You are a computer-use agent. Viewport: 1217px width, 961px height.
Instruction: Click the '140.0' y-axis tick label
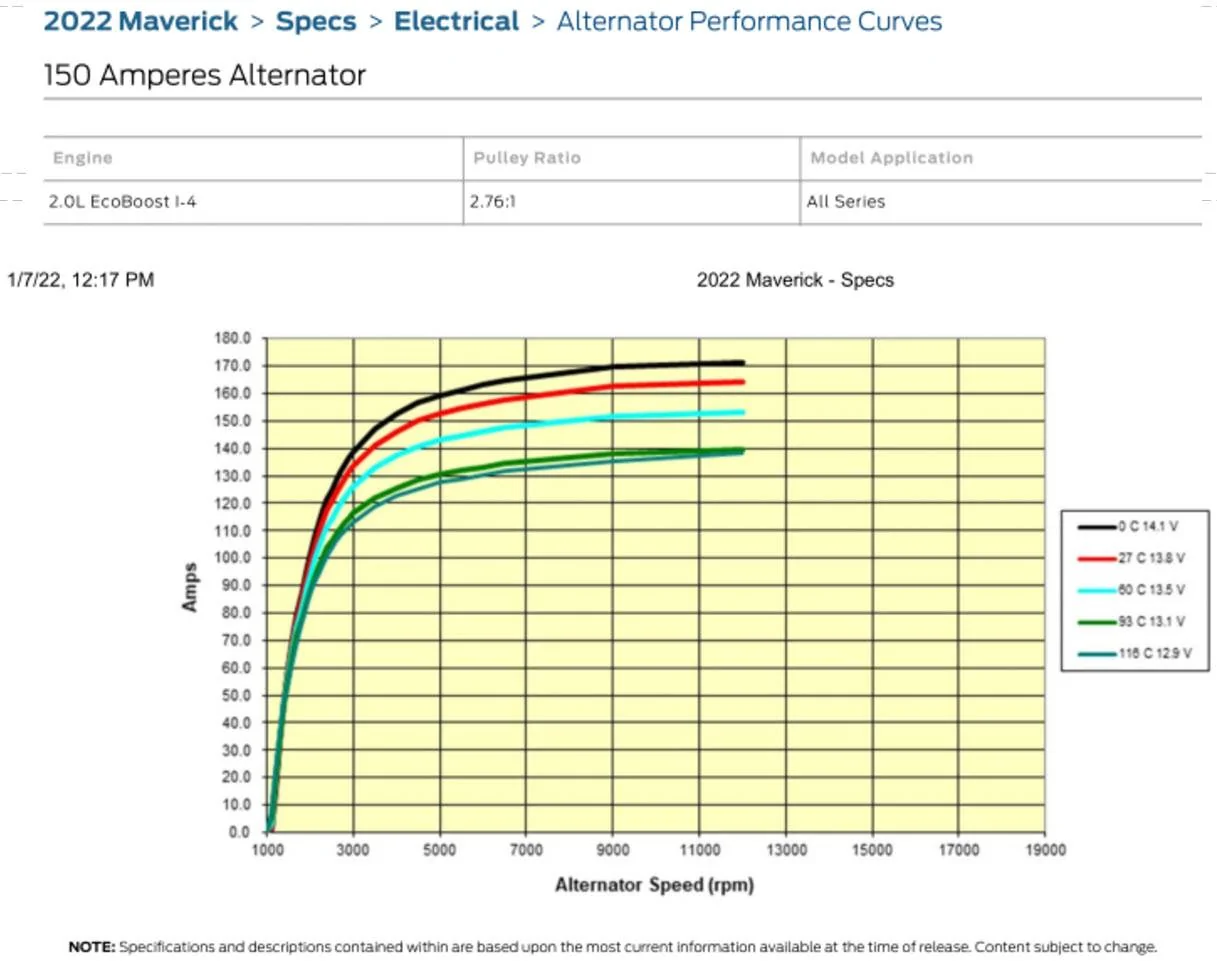(x=233, y=448)
